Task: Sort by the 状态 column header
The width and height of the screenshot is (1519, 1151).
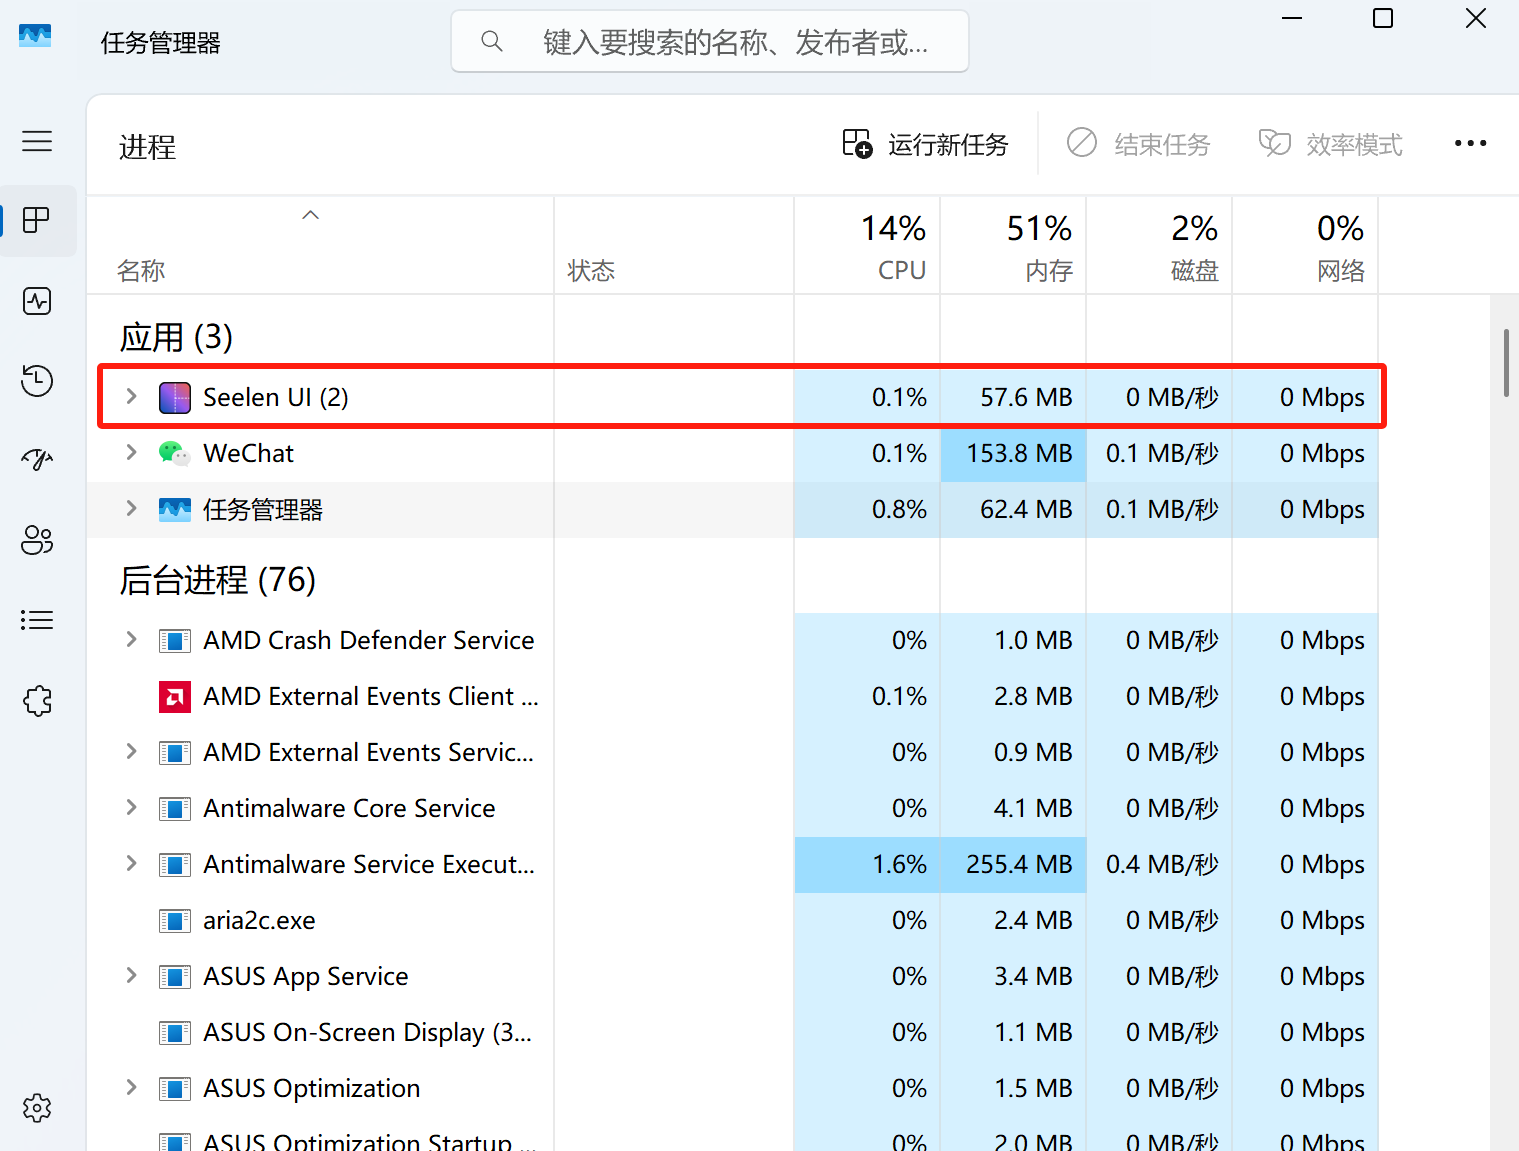Action: tap(674, 246)
